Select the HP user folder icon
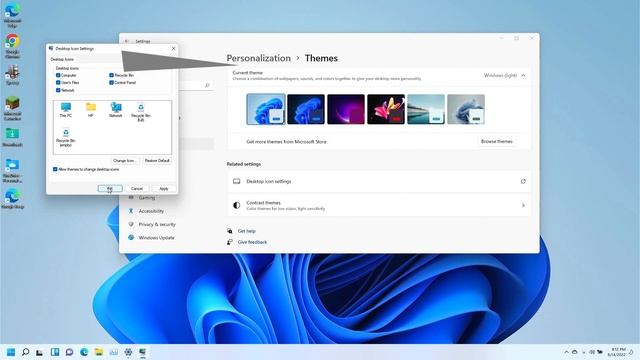Image resolution: width=640 pixels, height=360 pixels. 91,110
